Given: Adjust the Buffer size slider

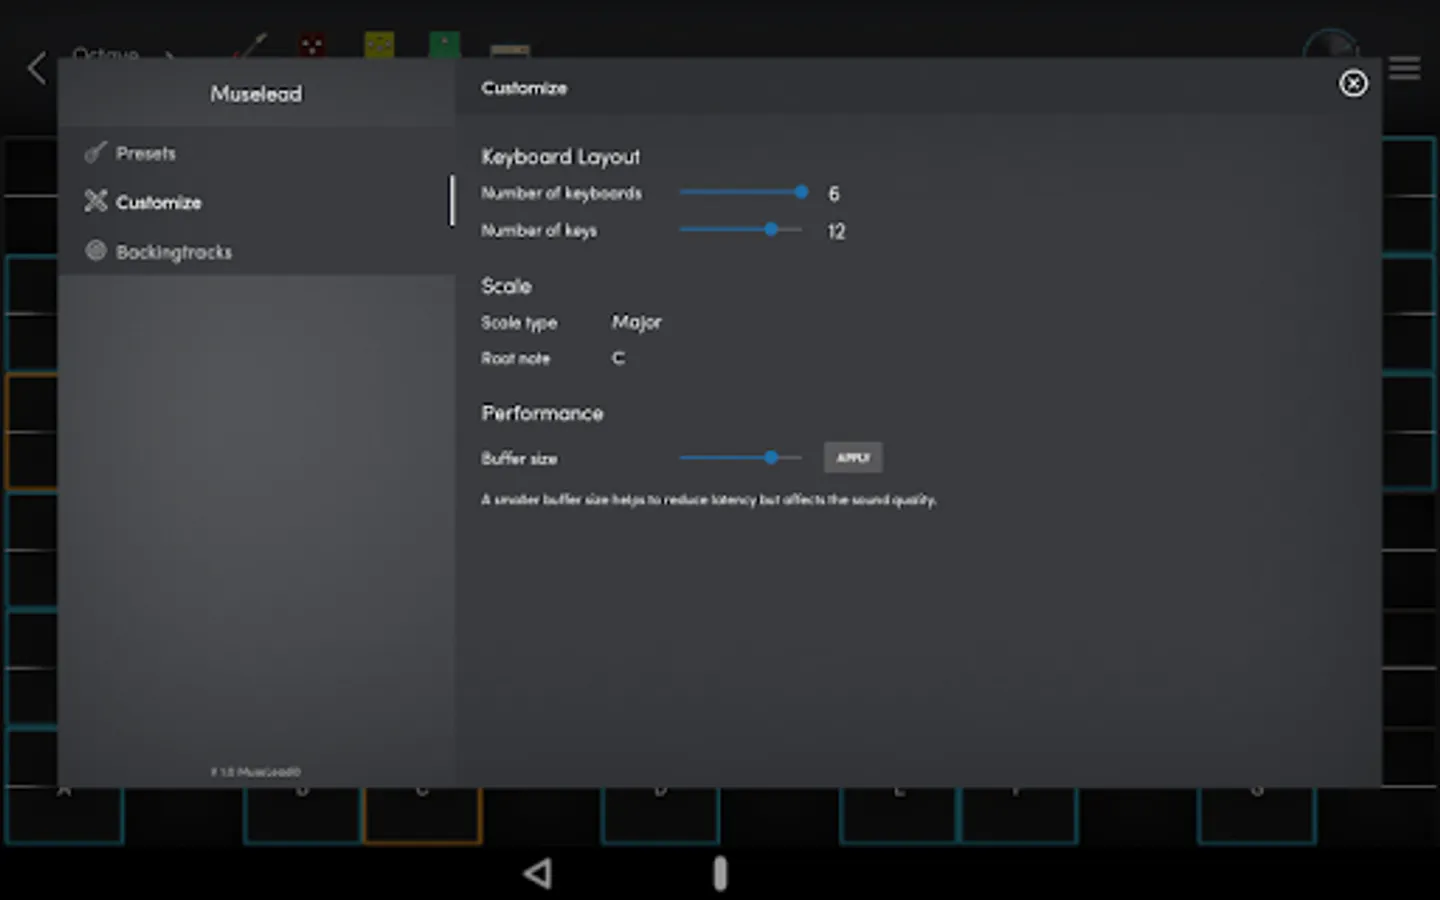Looking at the screenshot, I should pyautogui.click(x=741, y=457).
